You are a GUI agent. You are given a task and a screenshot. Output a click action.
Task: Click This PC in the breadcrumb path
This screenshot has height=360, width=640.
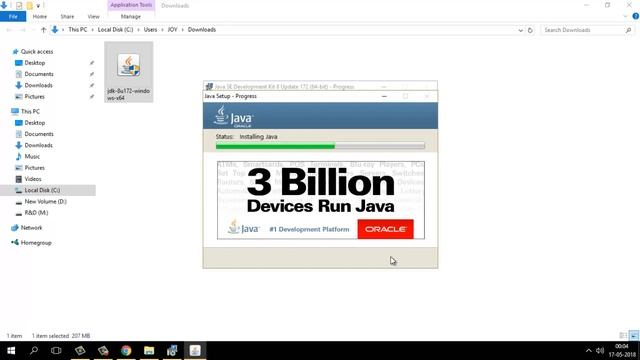(x=78, y=30)
